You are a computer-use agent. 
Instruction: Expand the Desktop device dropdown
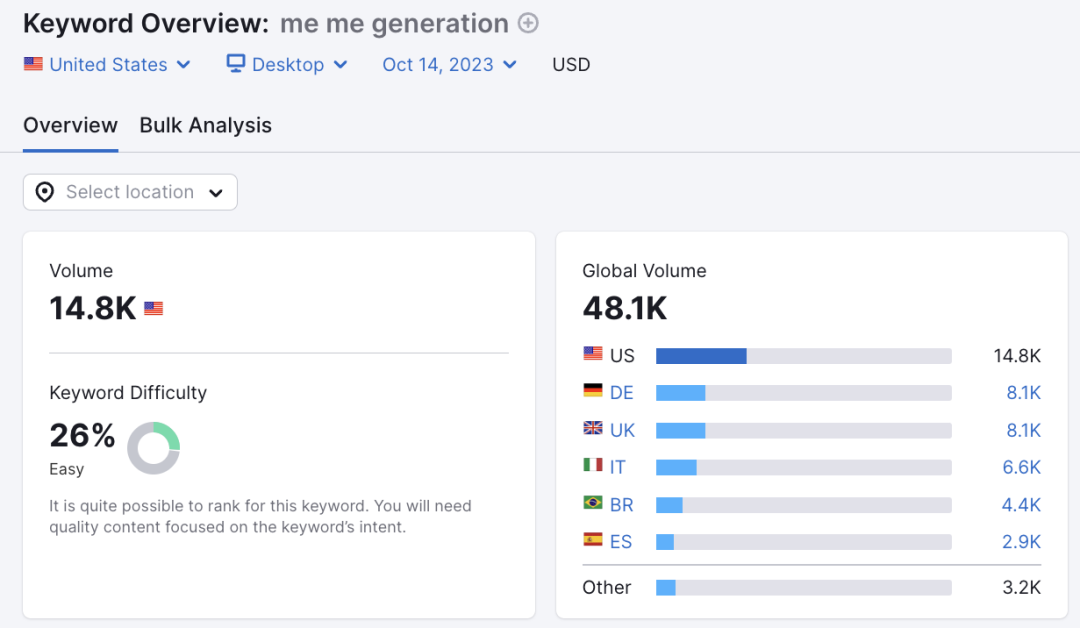(289, 65)
